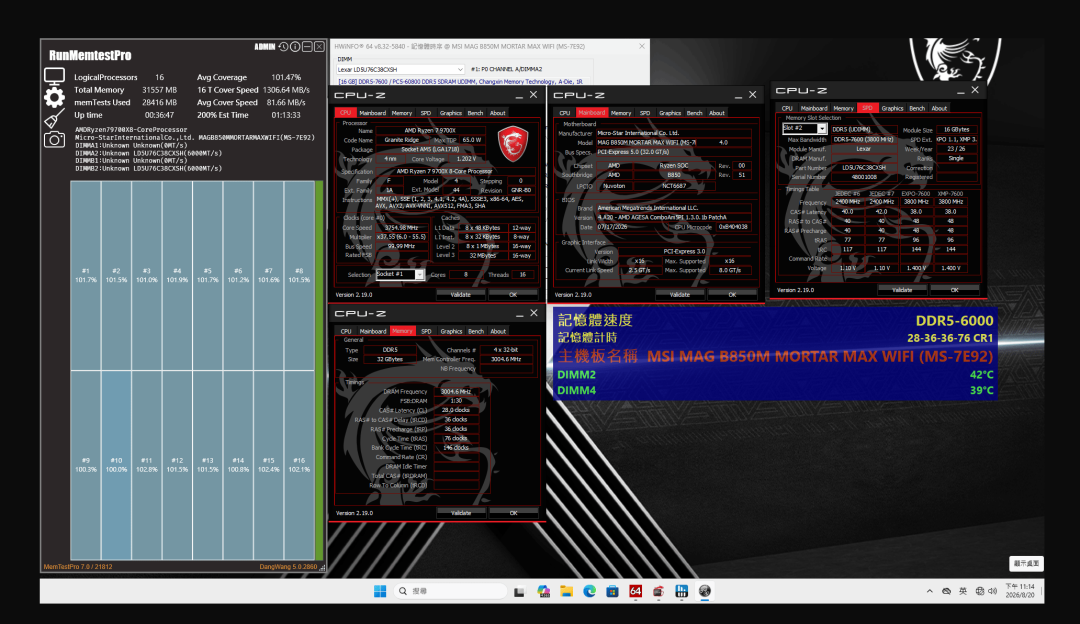Screen dimensions: 1080x624
Task: Show RunMemtestPro info icon
Action: point(295,47)
